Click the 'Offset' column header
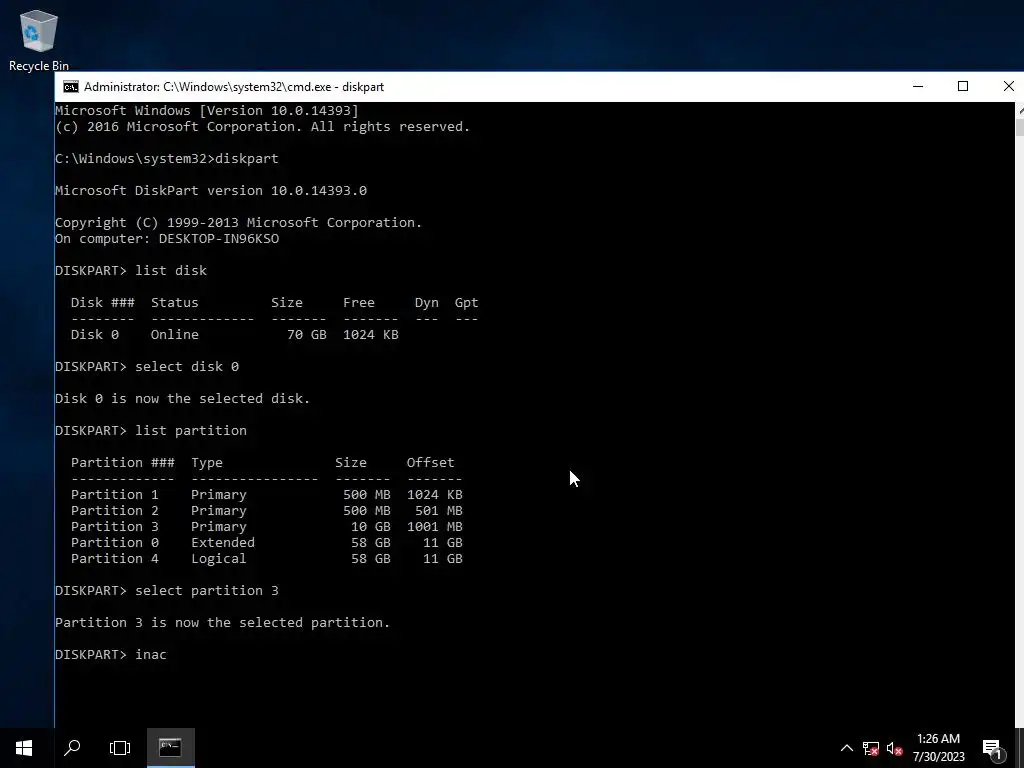1024x768 pixels. pos(430,463)
